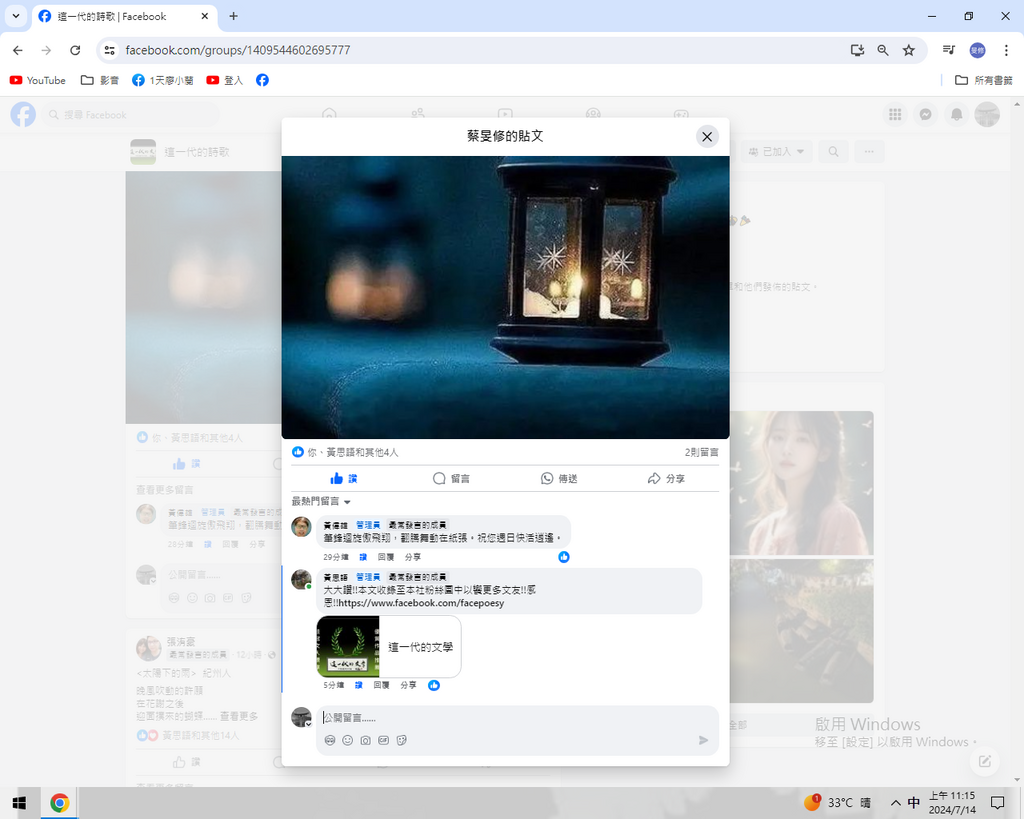Open the emoji picker in comment box
Viewport: 1024px width, 819px height.
point(348,741)
